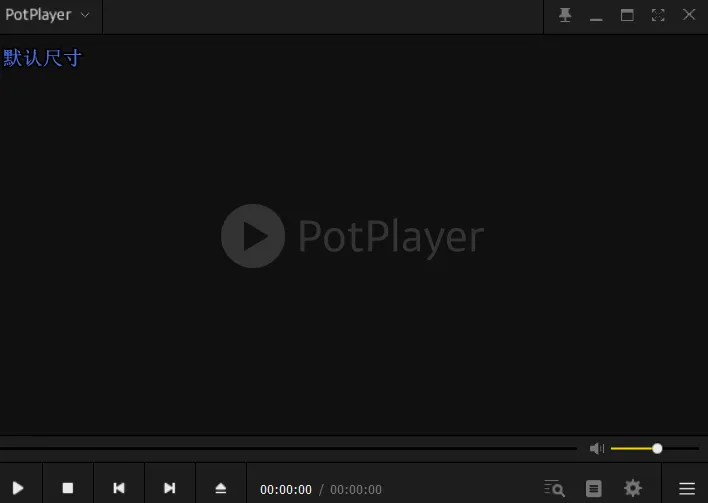
Task: Click the yellow volume slider handle
Action: 657,448
